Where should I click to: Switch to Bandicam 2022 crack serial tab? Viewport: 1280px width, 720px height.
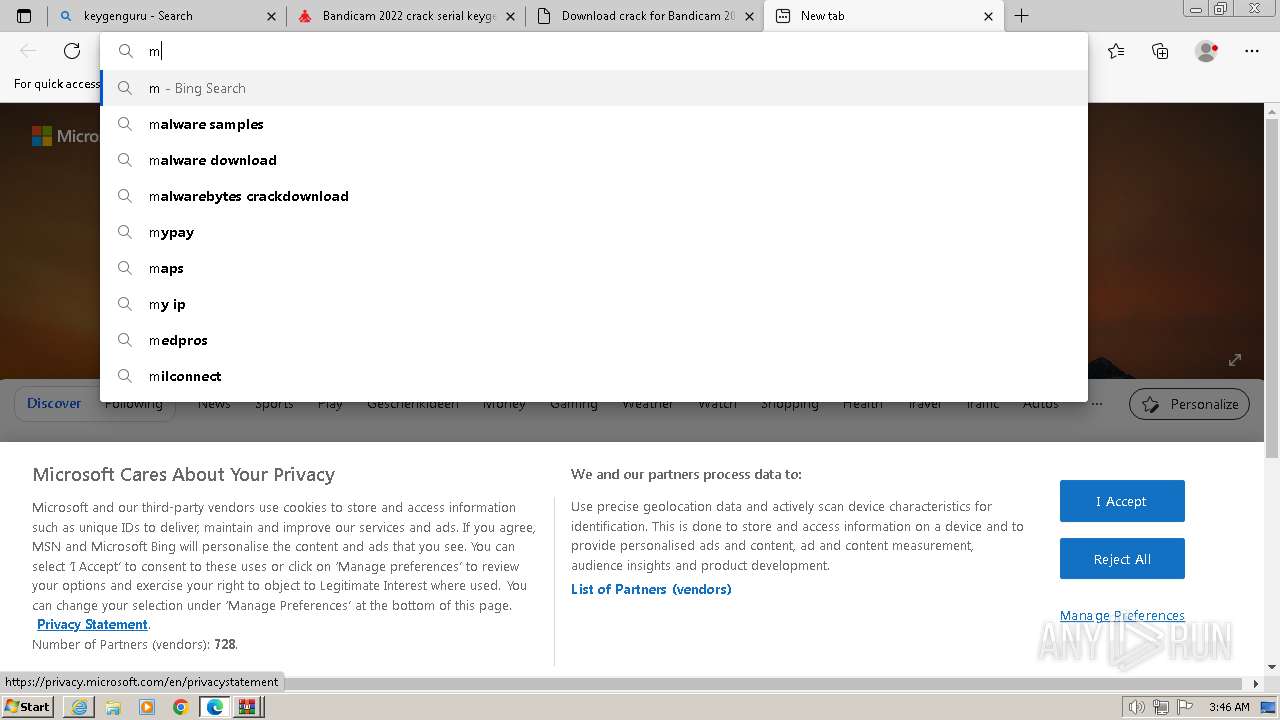click(407, 16)
